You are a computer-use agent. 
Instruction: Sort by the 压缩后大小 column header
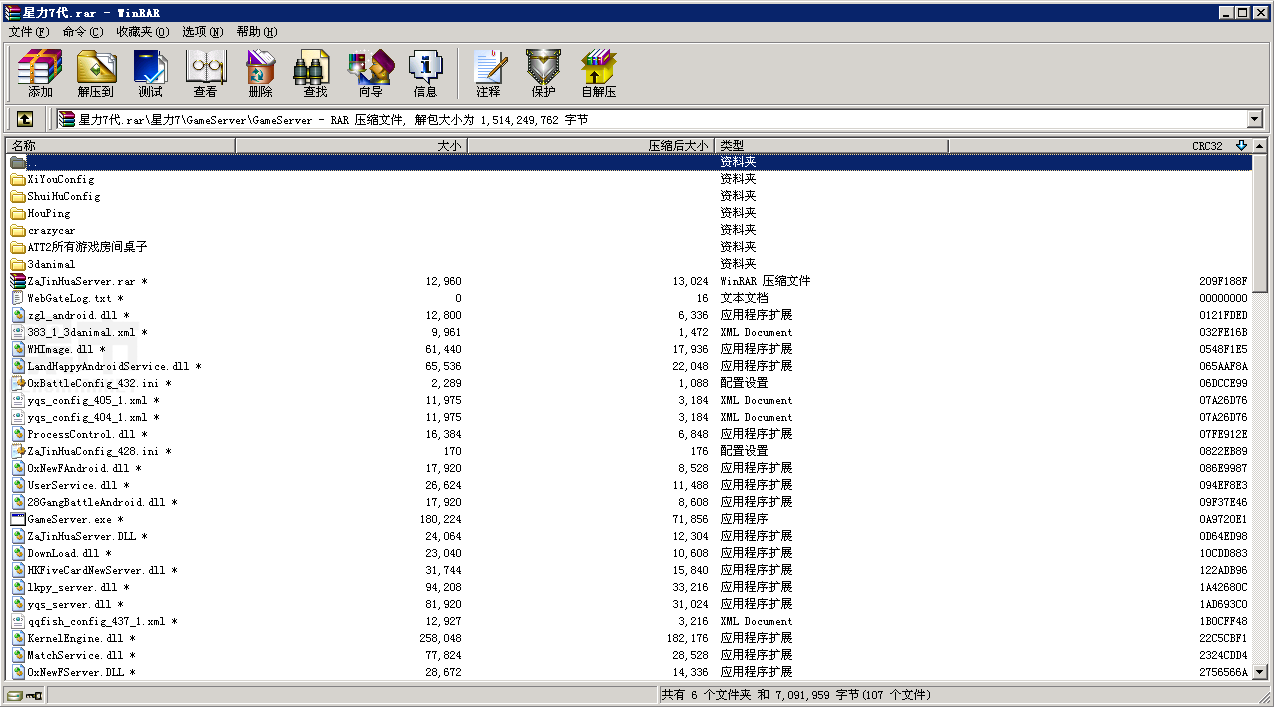[591, 146]
